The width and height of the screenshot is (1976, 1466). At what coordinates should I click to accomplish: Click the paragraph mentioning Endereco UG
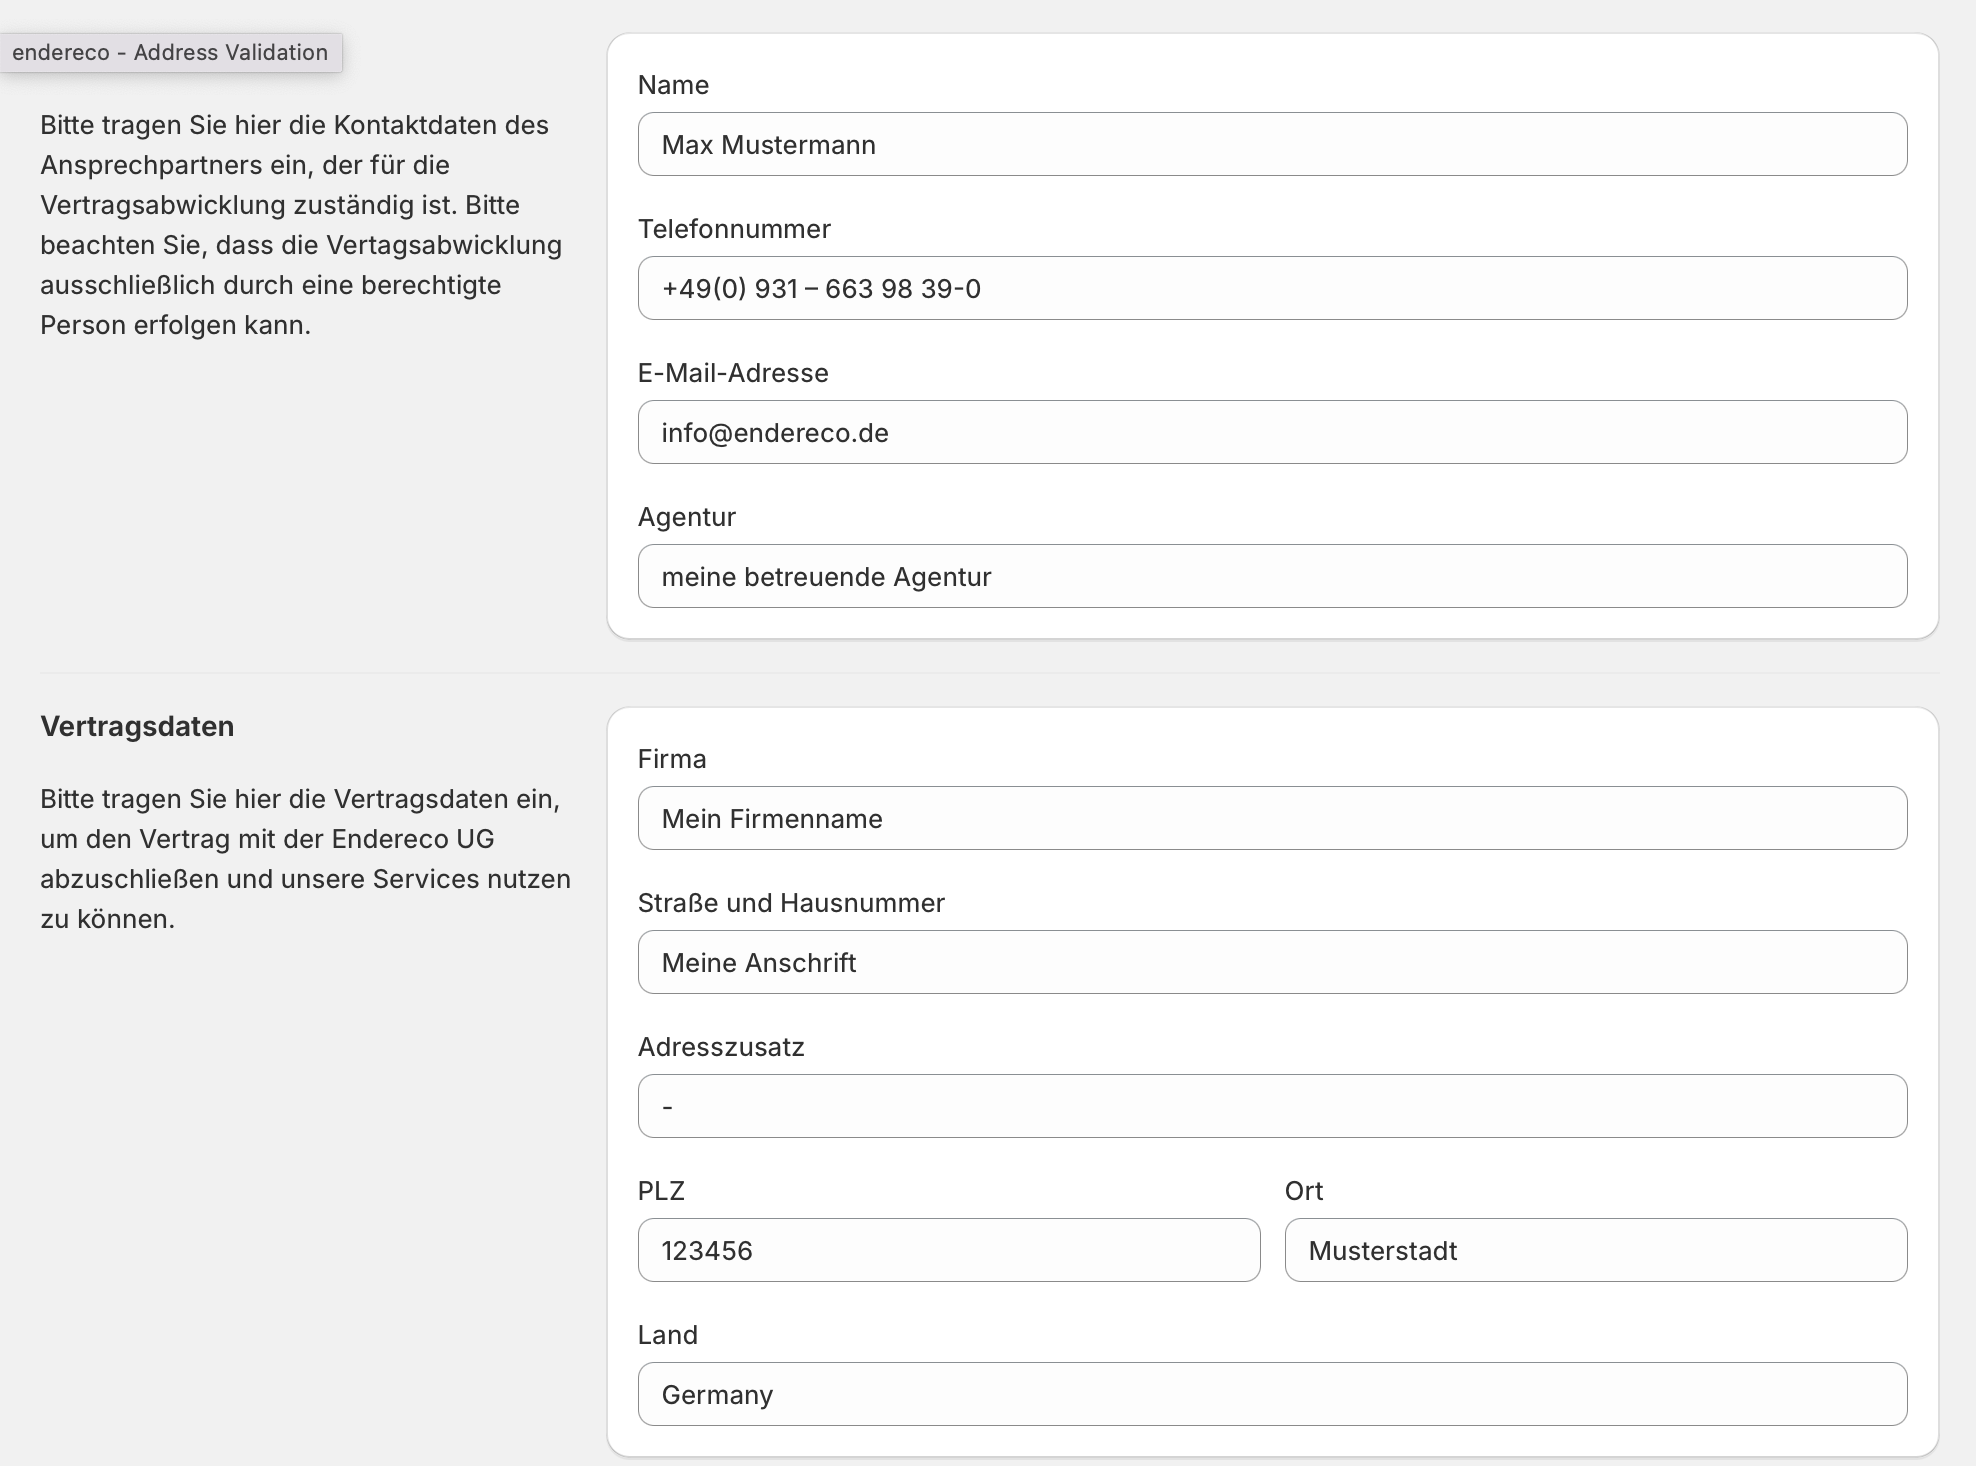(305, 859)
